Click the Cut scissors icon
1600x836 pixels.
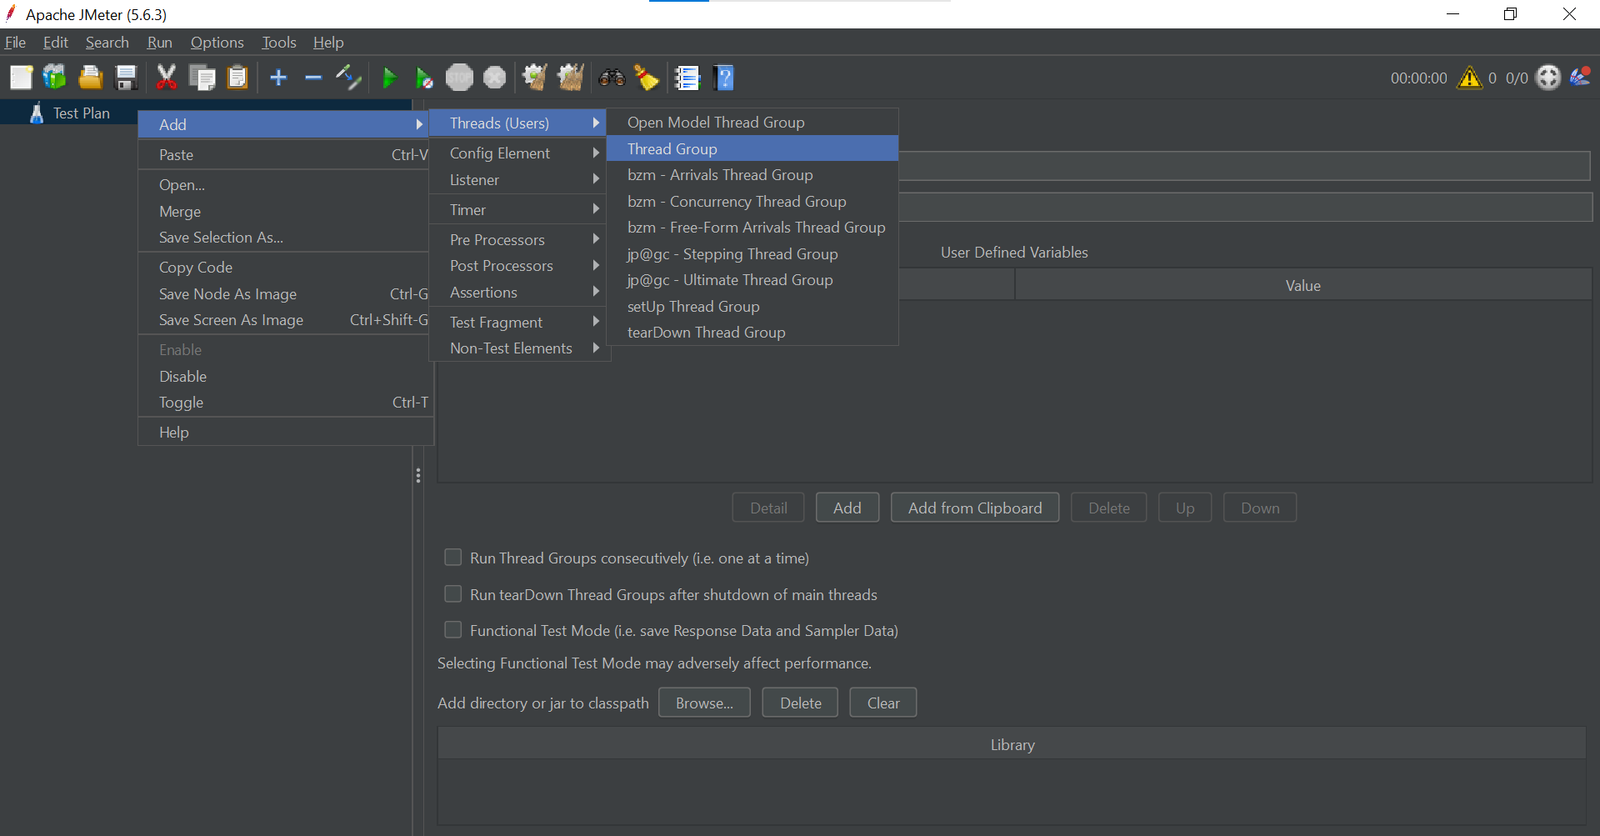[166, 77]
